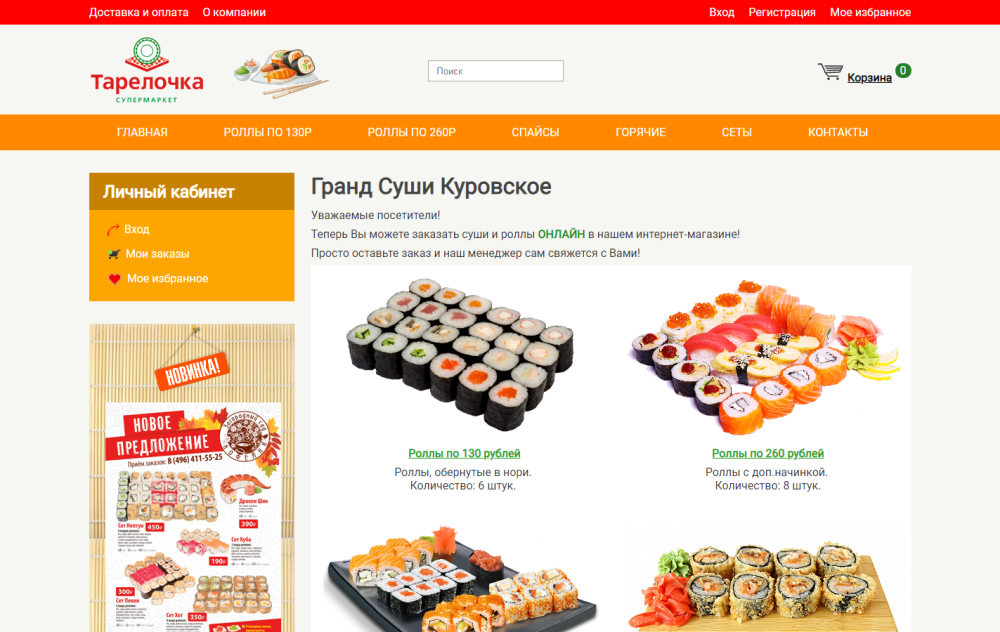Click the nori rolls assortment photo
This screenshot has height=632, width=1000.
click(x=460, y=355)
